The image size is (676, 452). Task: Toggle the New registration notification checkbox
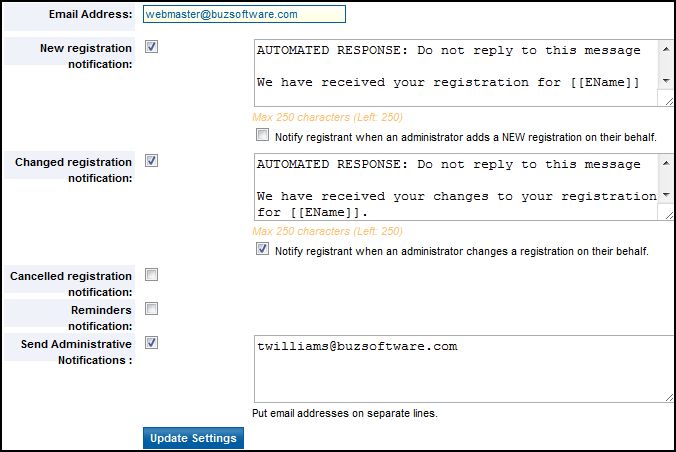[x=151, y=46]
